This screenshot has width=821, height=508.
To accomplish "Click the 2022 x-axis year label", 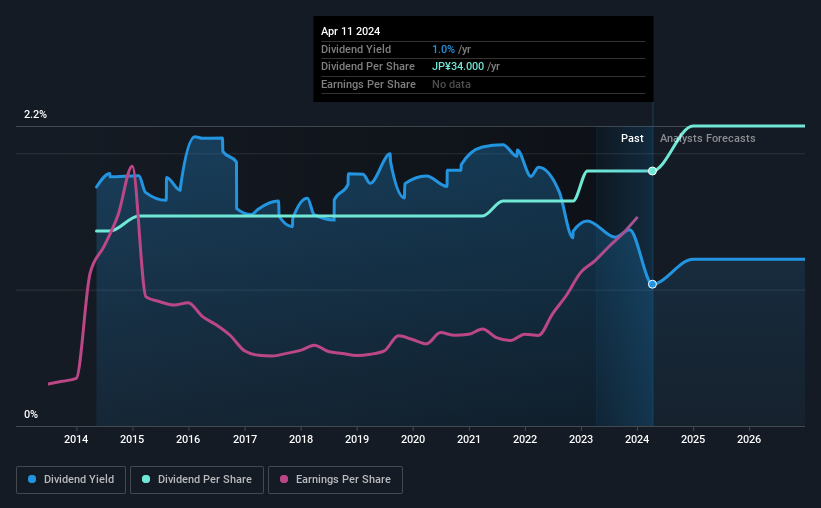I will (525, 439).
